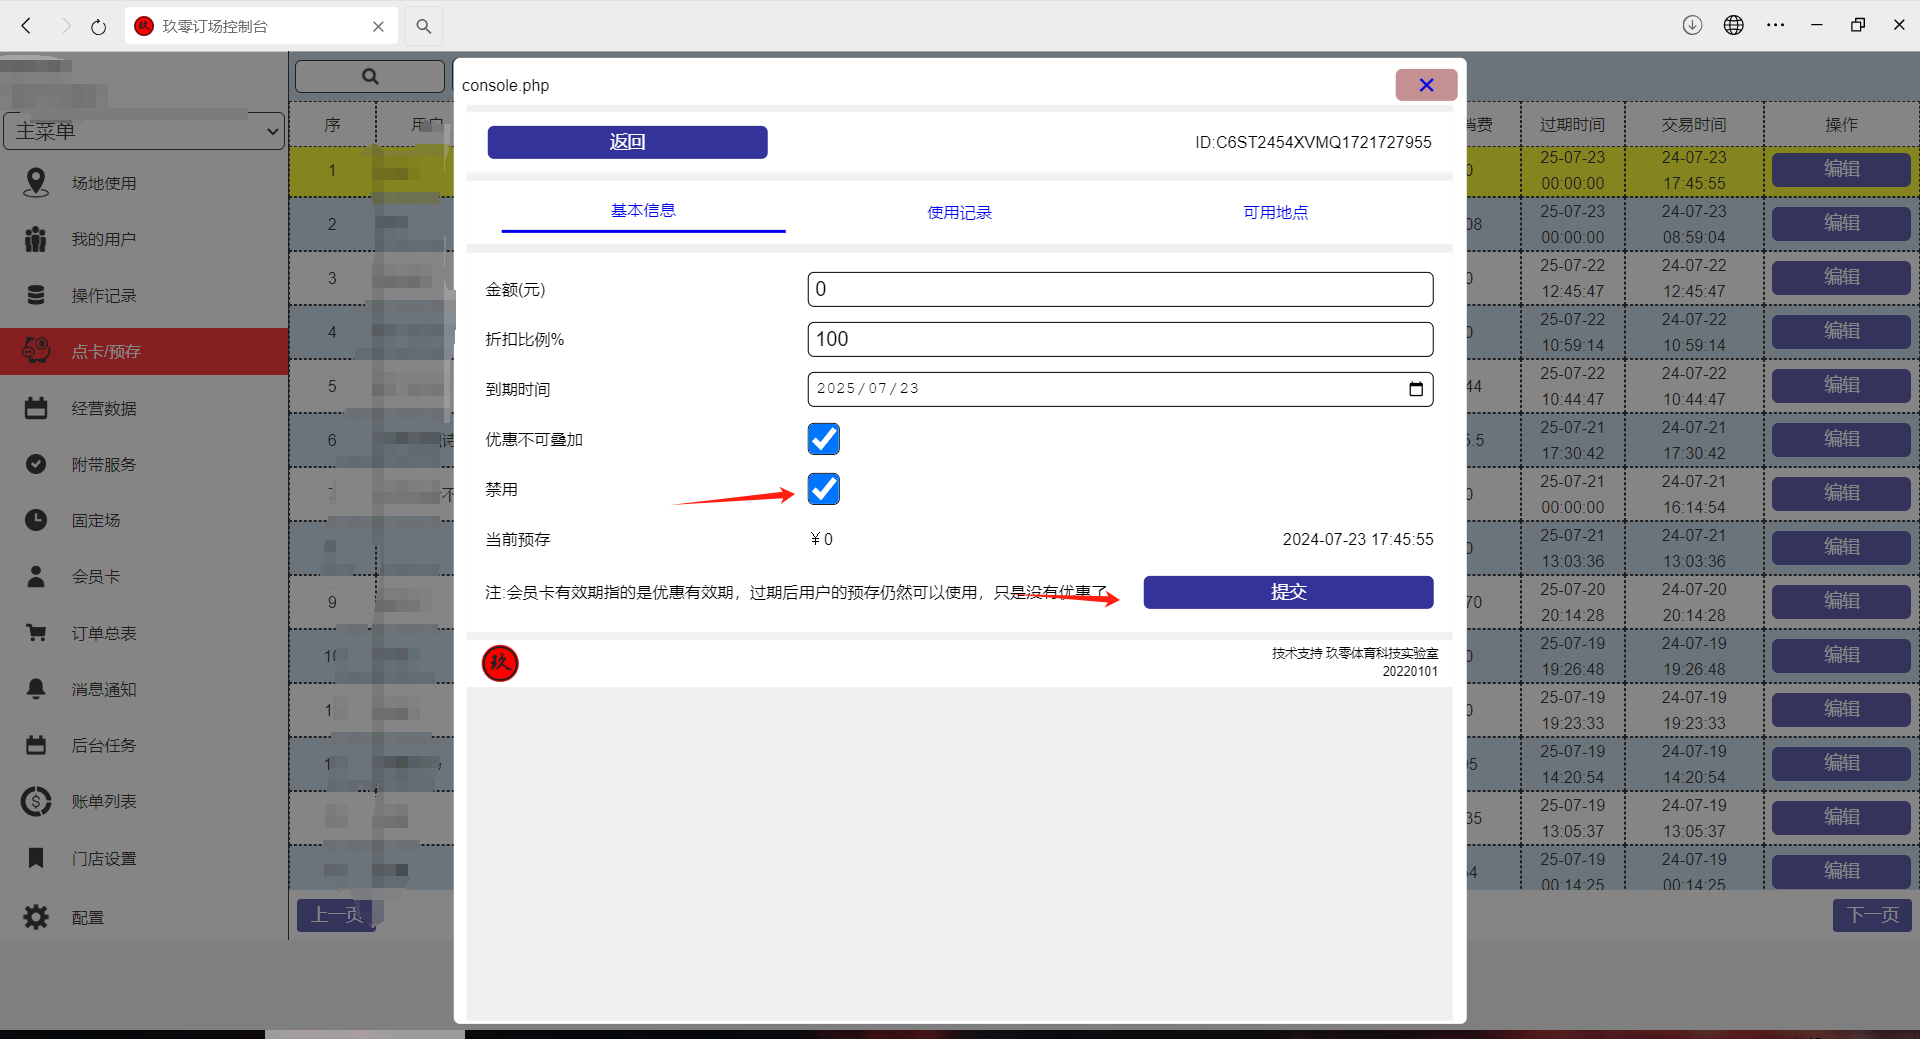Screen dimensions: 1920x1039
Task: Open the browser three-dot more menu
Action: [x=1775, y=26]
